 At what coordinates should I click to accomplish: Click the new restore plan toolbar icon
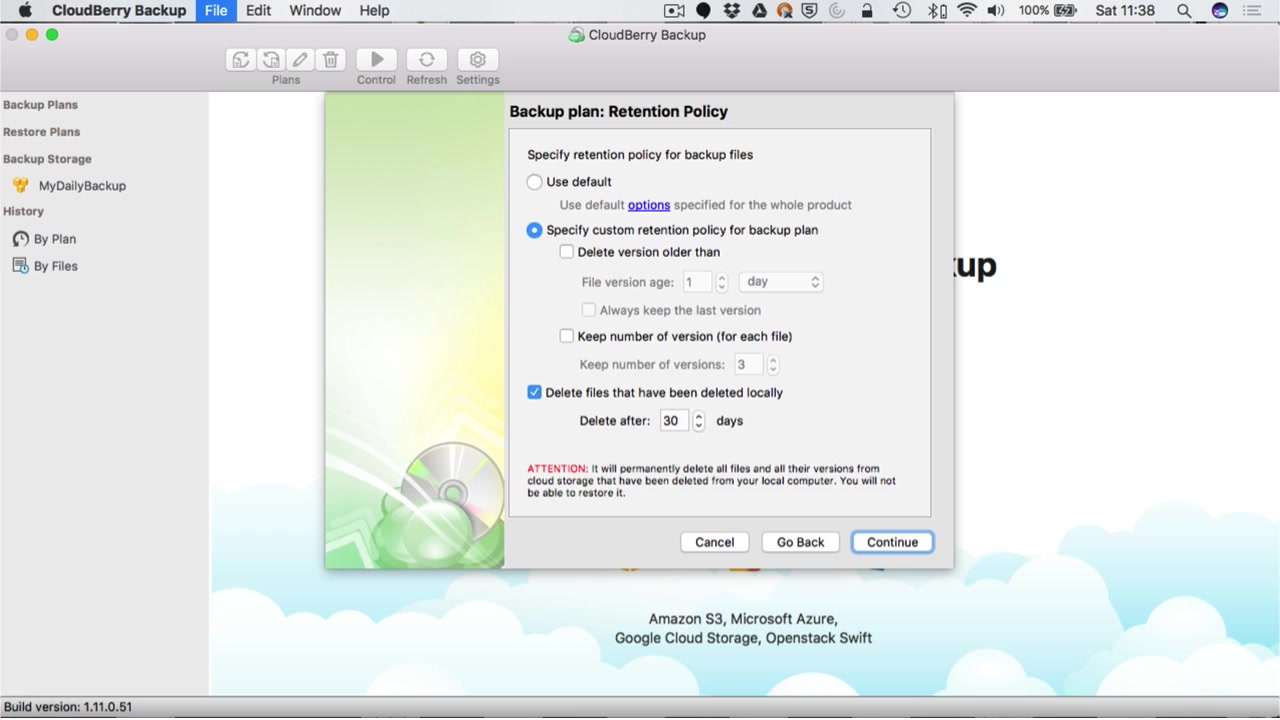pyautogui.click(x=270, y=60)
